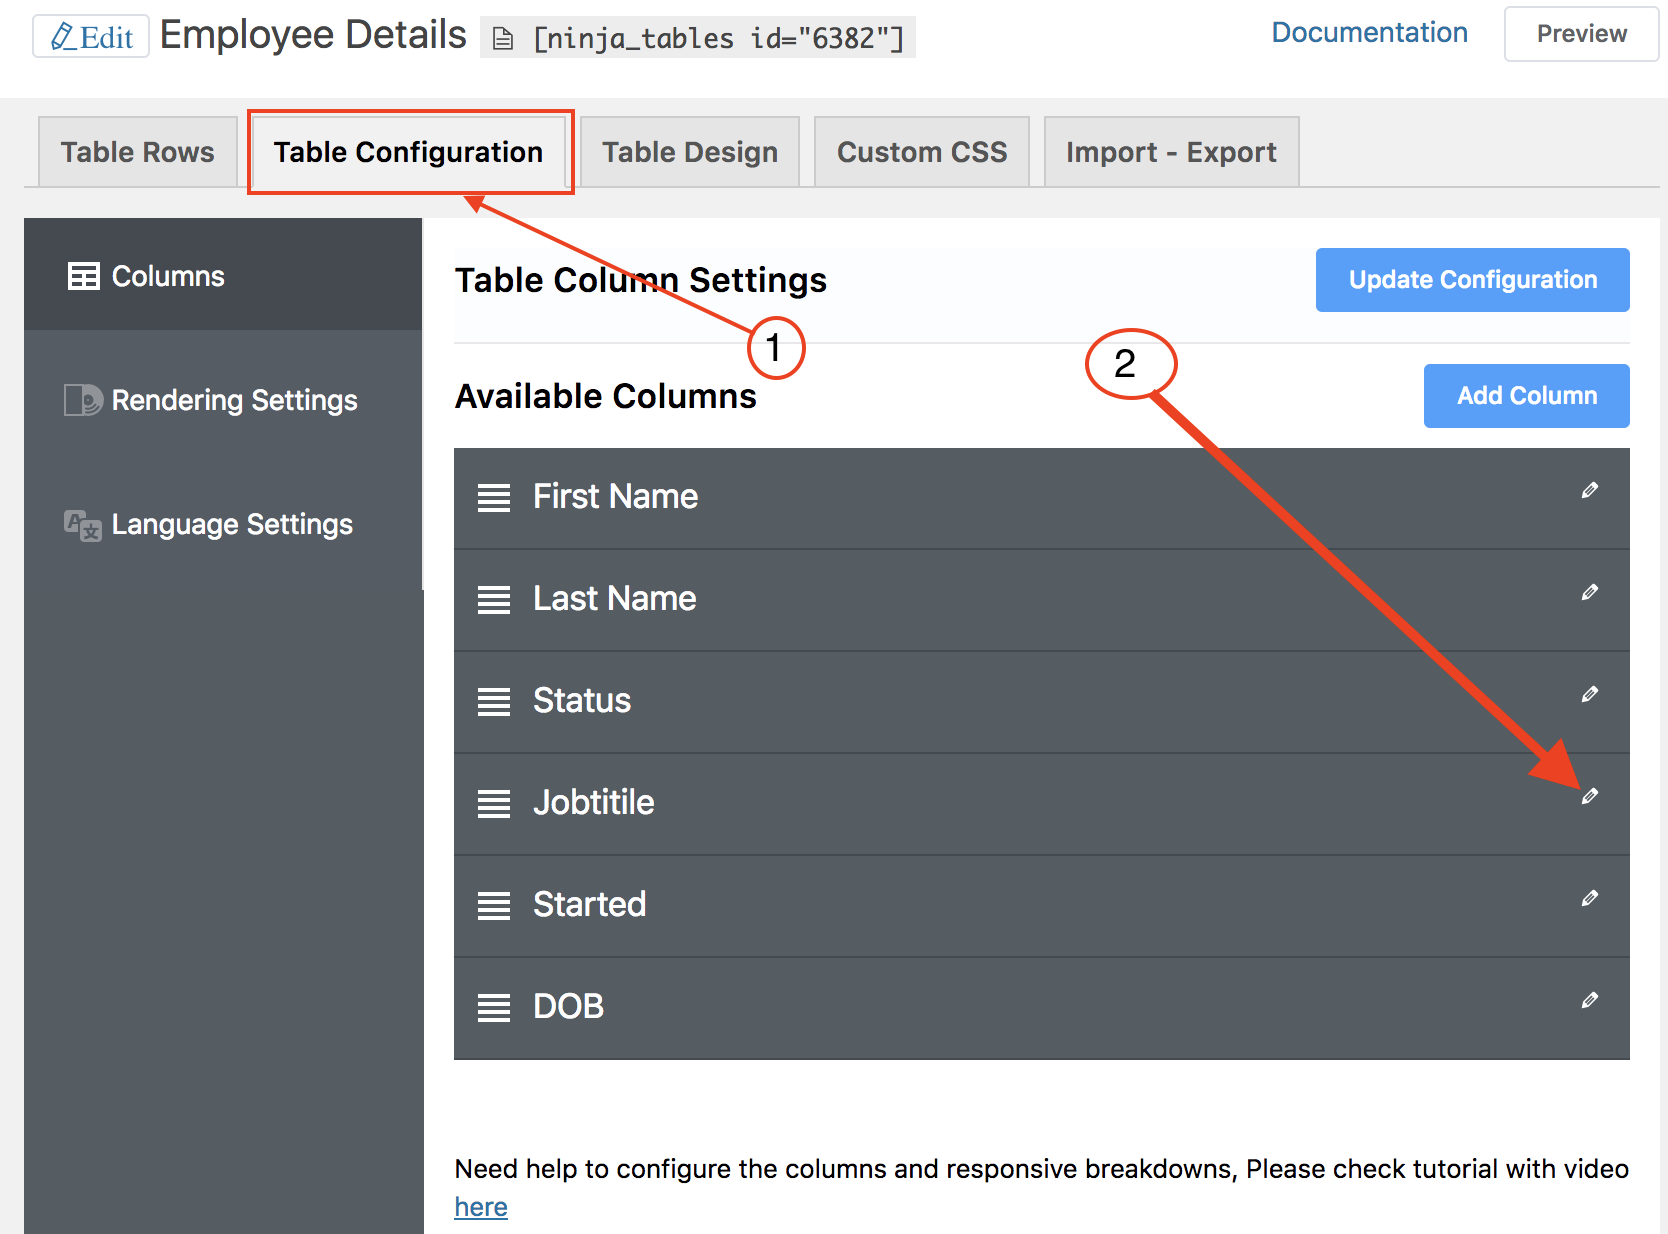Edit the Last Name column via pencil icon
The width and height of the screenshot is (1668, 1234).
pos(1590,592)
